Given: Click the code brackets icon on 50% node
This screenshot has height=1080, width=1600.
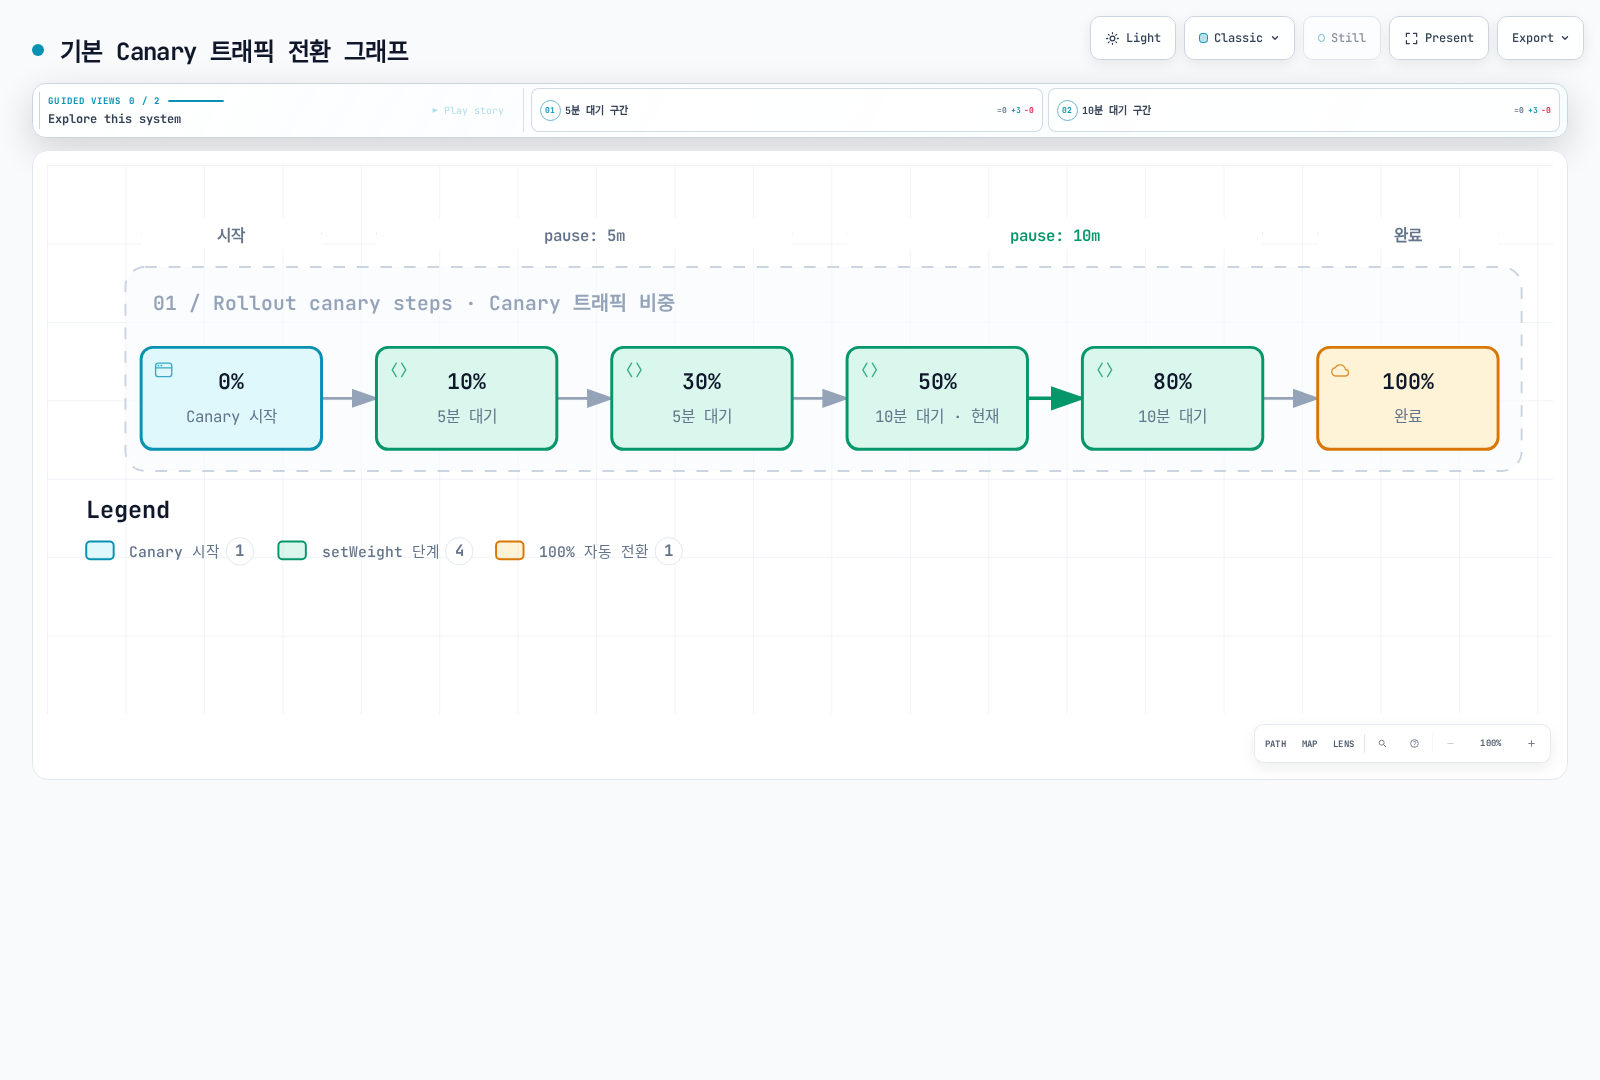Looking at the screenshot, I should click(870, 370).
